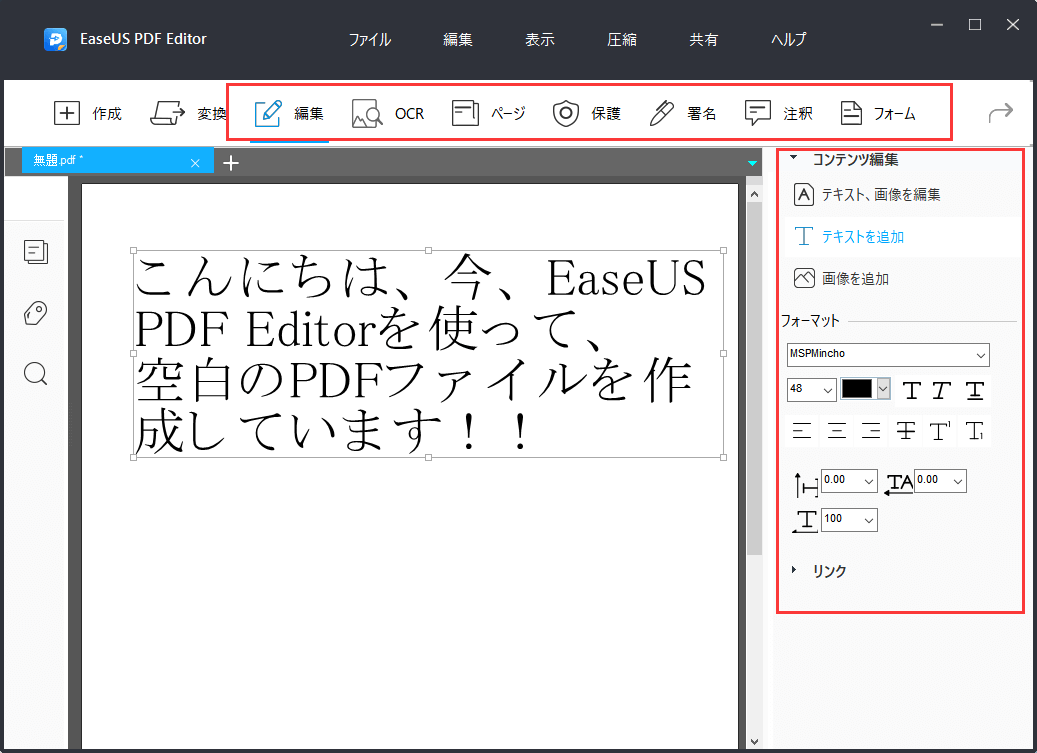
Task: Expand the リンク (Link) section
Action: coord(794,570)
